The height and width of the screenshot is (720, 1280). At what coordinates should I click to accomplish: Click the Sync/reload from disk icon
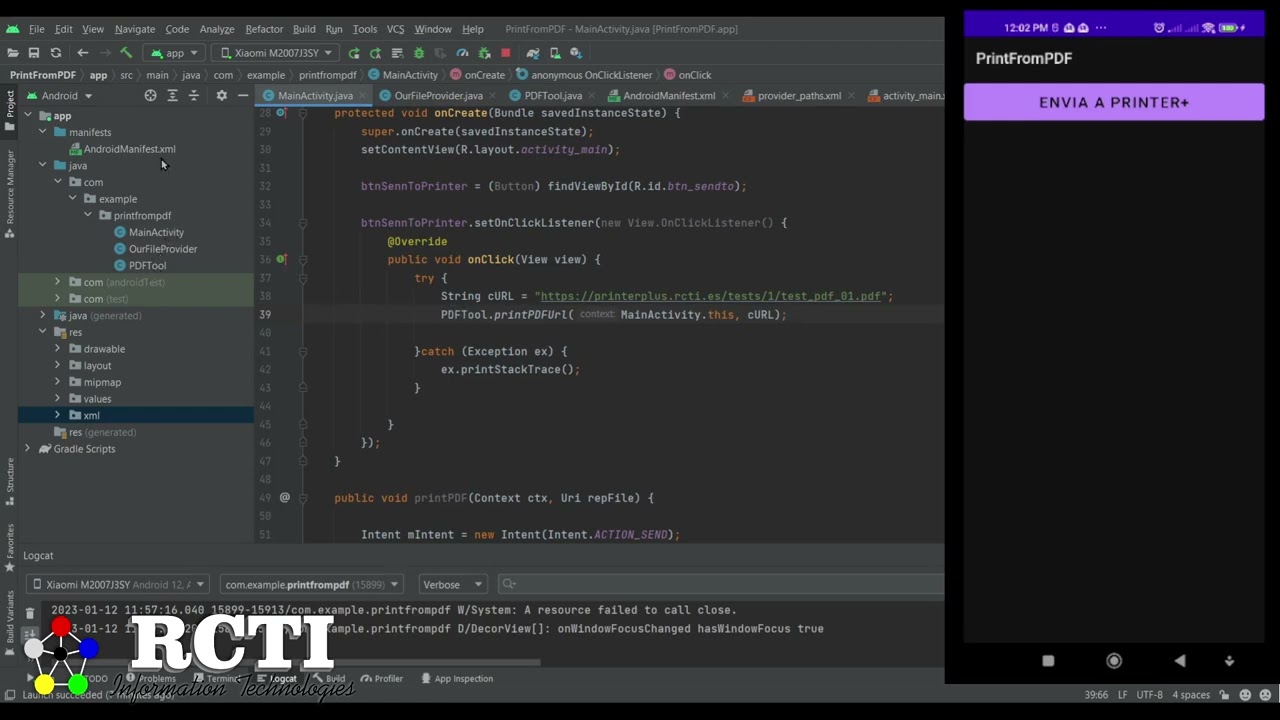tap(56, 53)
